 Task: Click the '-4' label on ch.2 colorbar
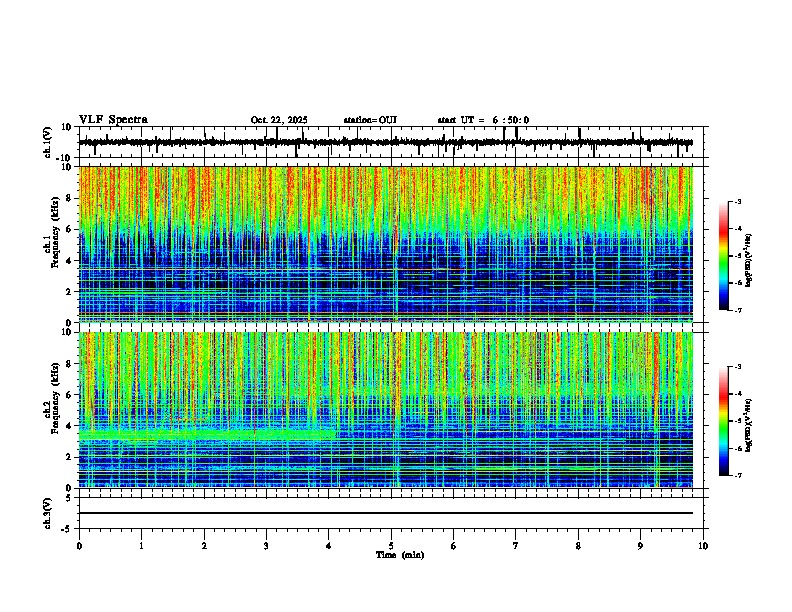click(x=737, y=394)
